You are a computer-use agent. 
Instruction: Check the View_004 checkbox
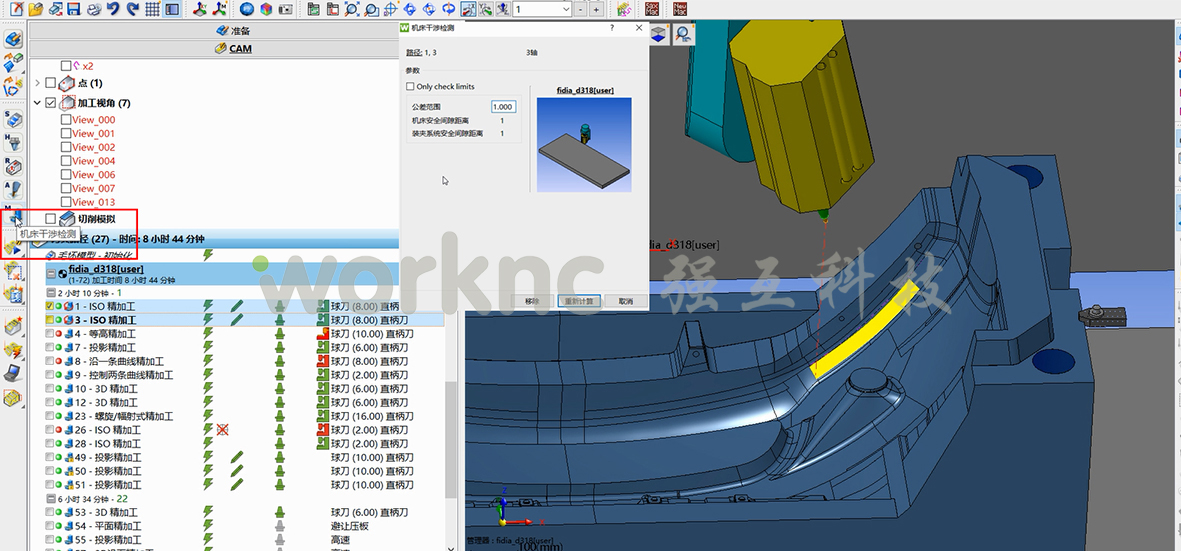coord(66,161)
